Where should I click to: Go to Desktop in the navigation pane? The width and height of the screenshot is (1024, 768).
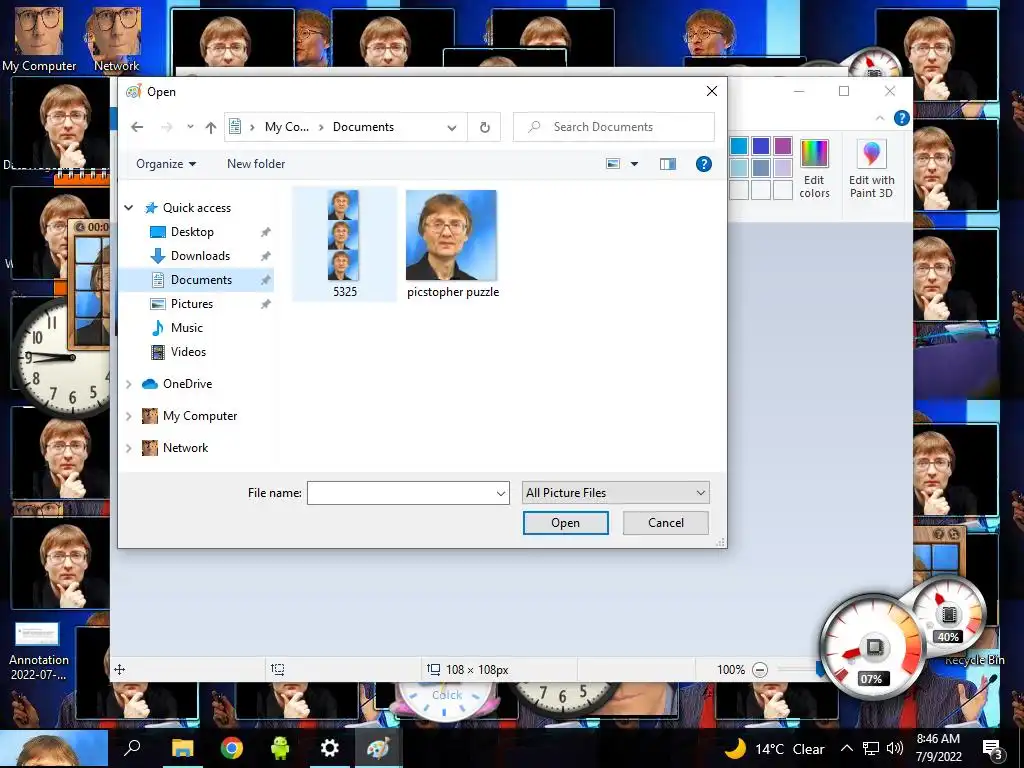coord(192,232)
